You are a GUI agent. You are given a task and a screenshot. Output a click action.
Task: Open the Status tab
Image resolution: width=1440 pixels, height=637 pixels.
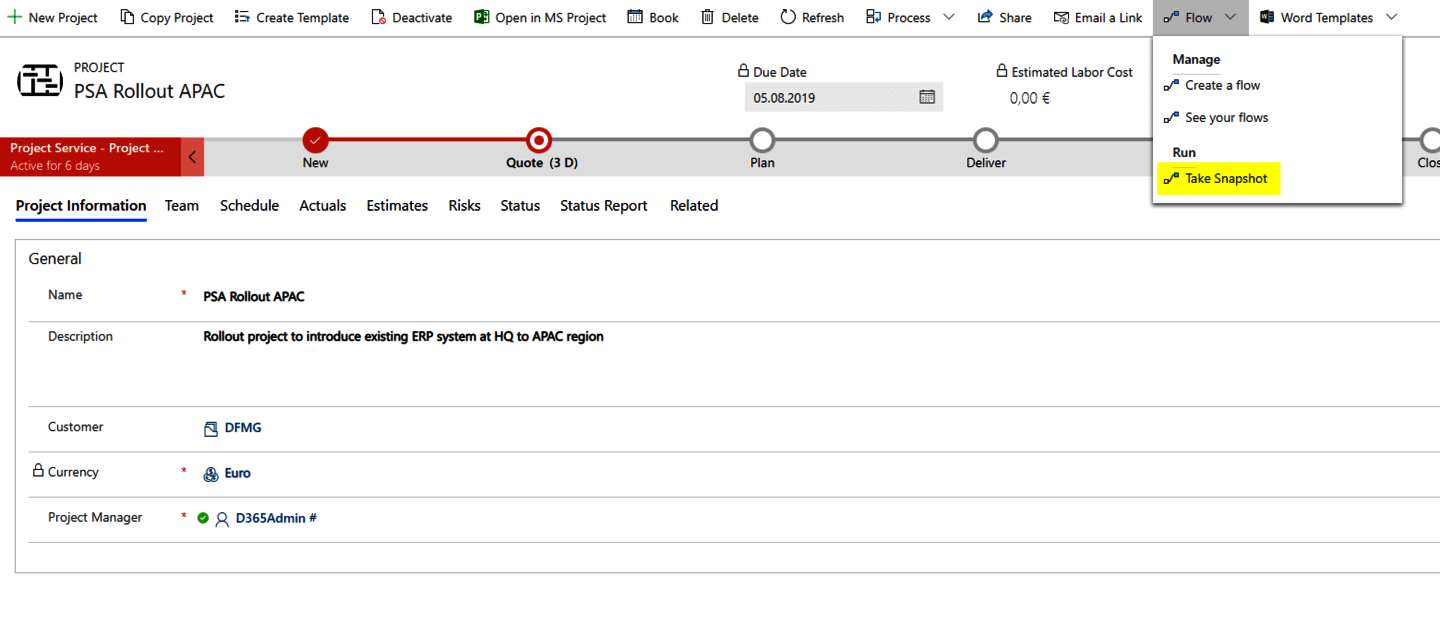pyautogui.click(x=520, y=206)
